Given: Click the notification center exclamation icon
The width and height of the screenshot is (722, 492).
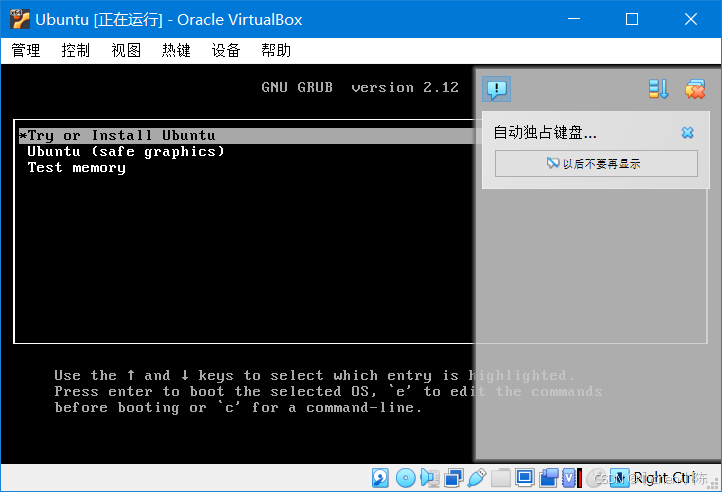Looking at the screenshot, I should click(x=496, y=89).
